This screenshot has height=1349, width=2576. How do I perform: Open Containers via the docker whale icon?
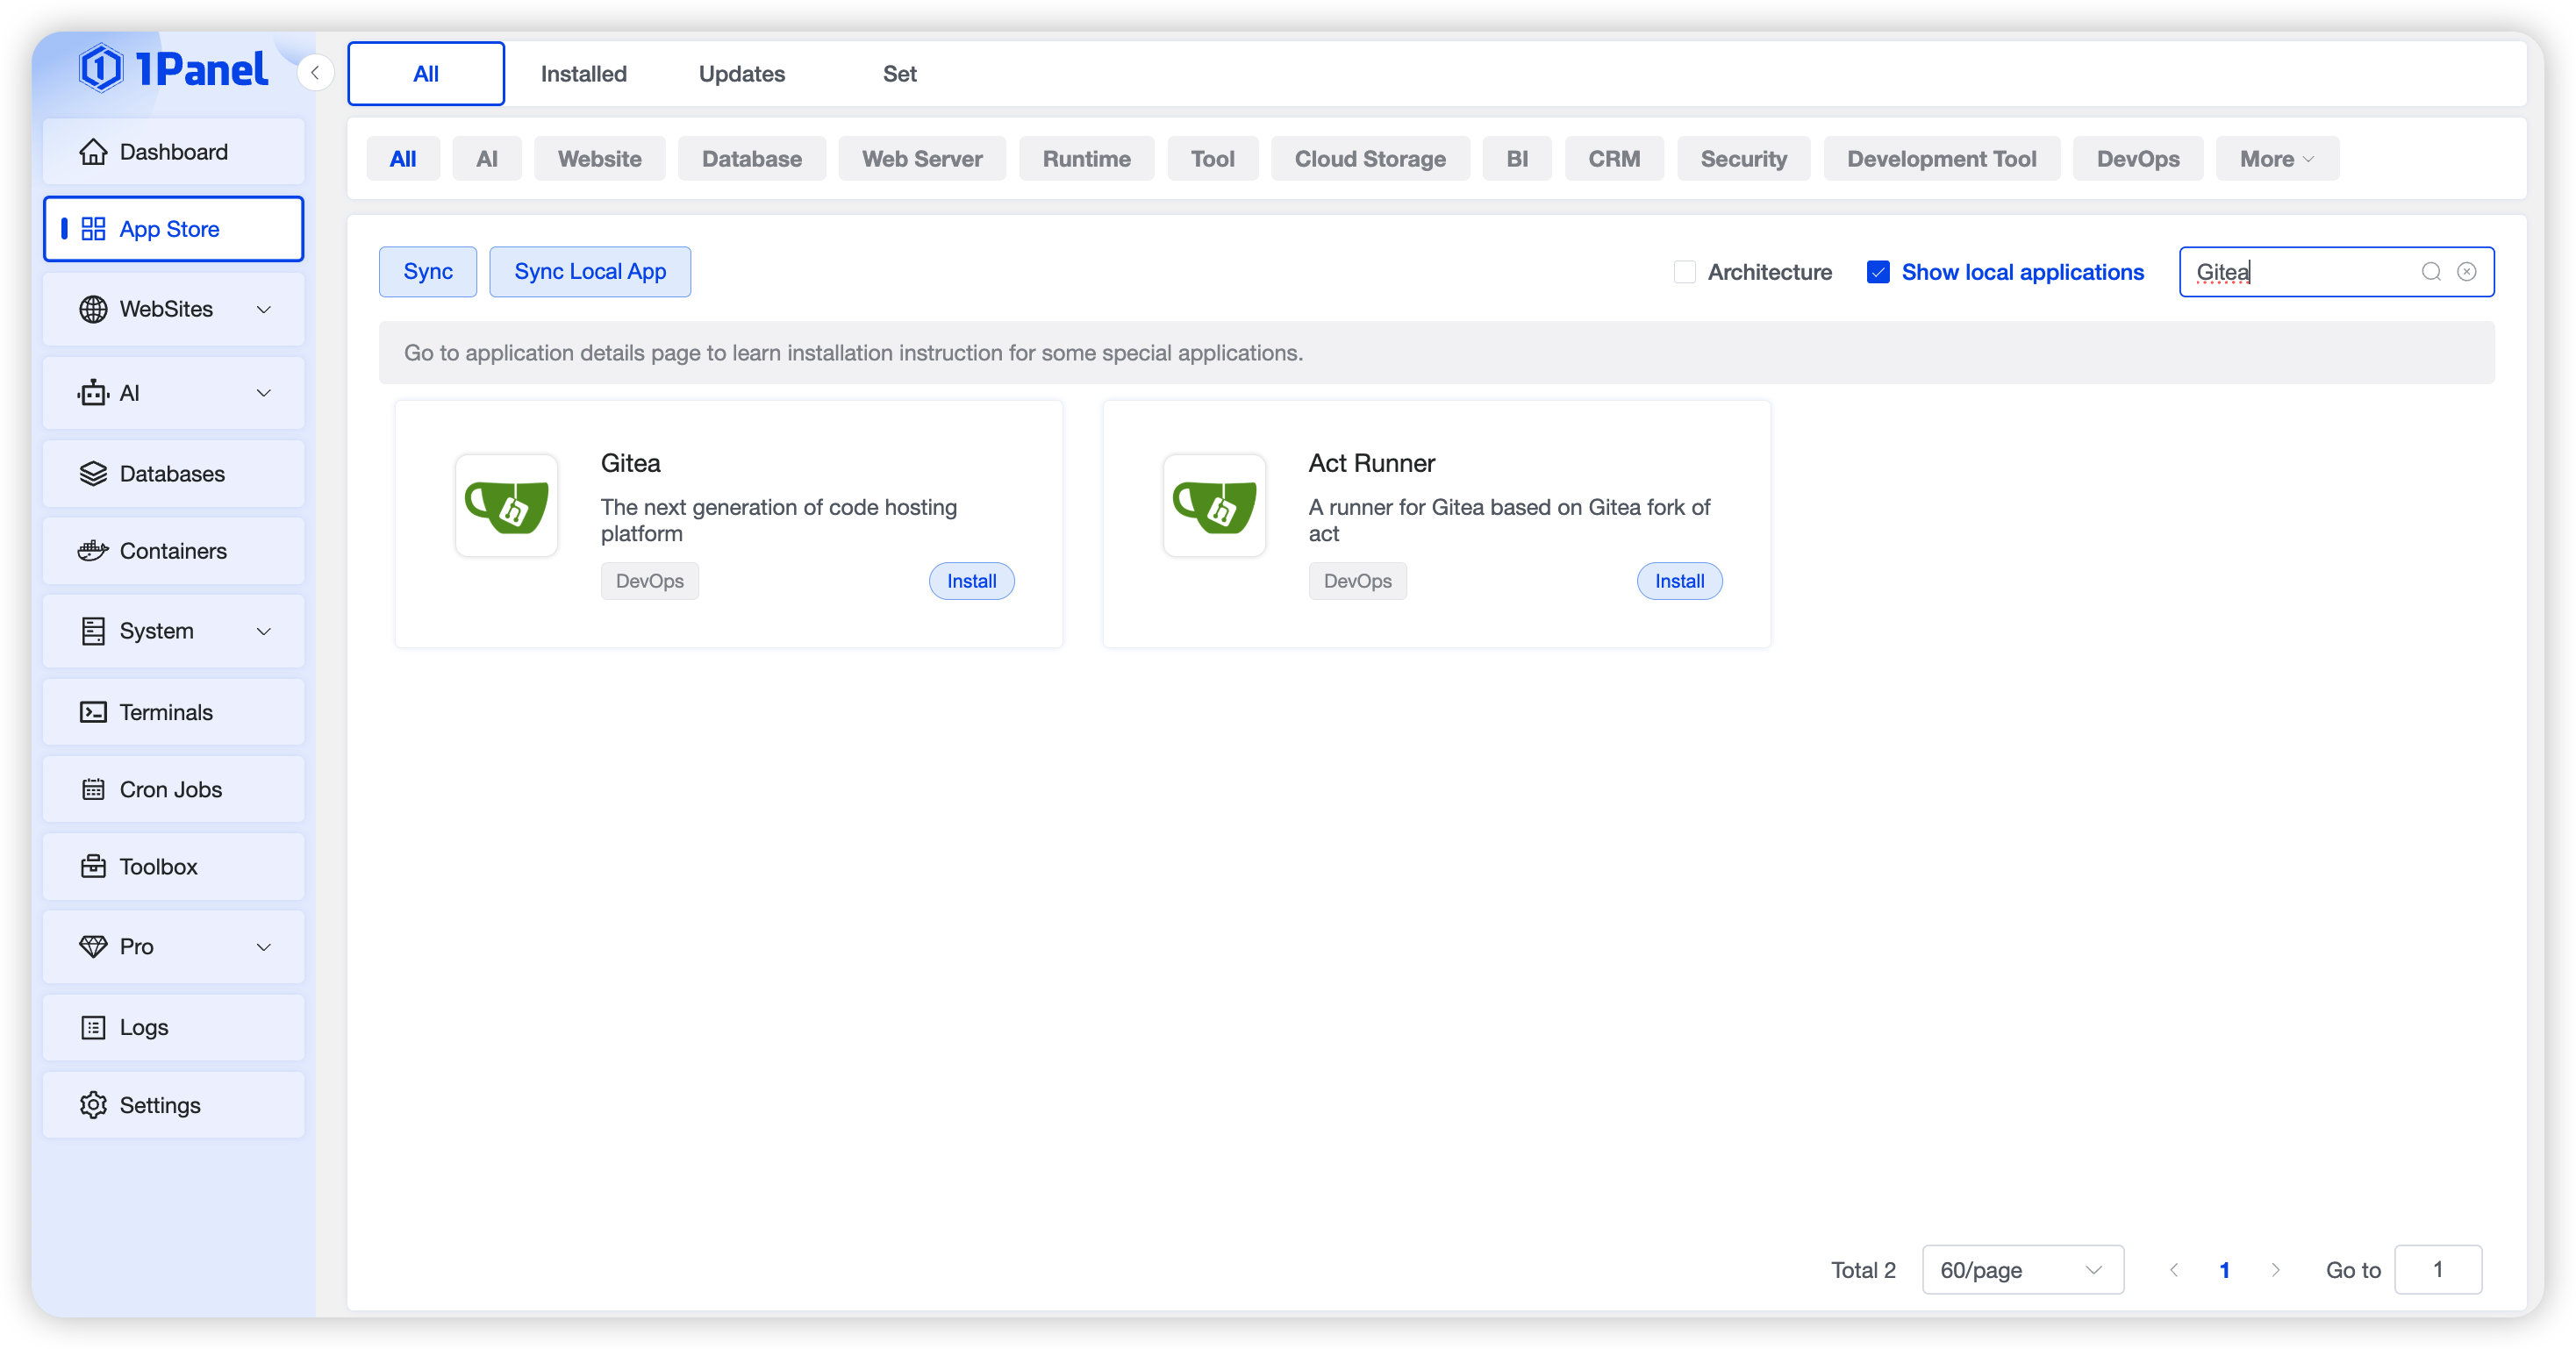pyautogui.click(x=93, y=551)
